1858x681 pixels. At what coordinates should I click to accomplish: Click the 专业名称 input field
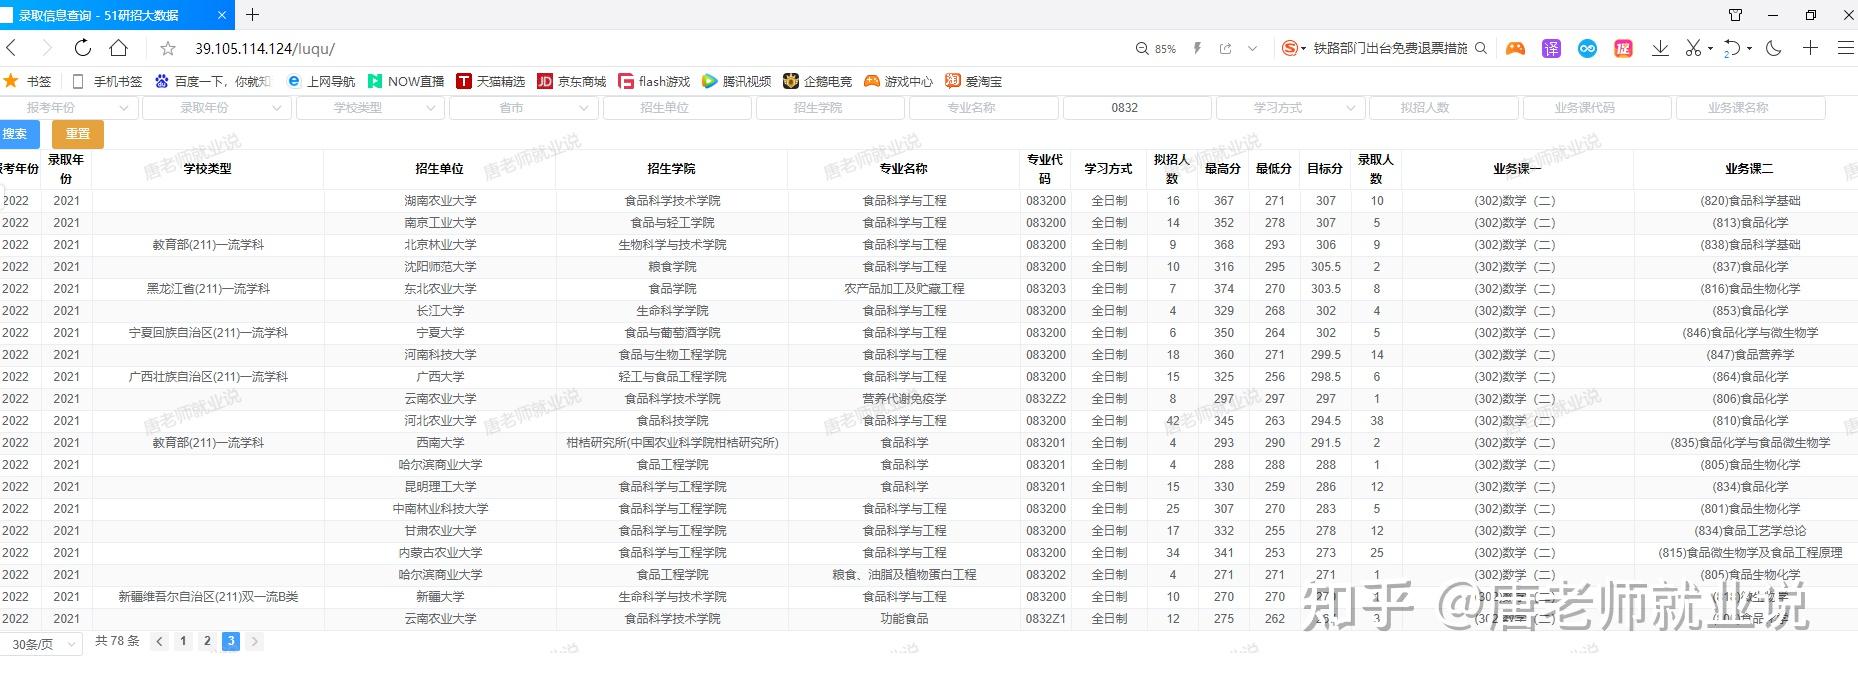tap(984, 108)
